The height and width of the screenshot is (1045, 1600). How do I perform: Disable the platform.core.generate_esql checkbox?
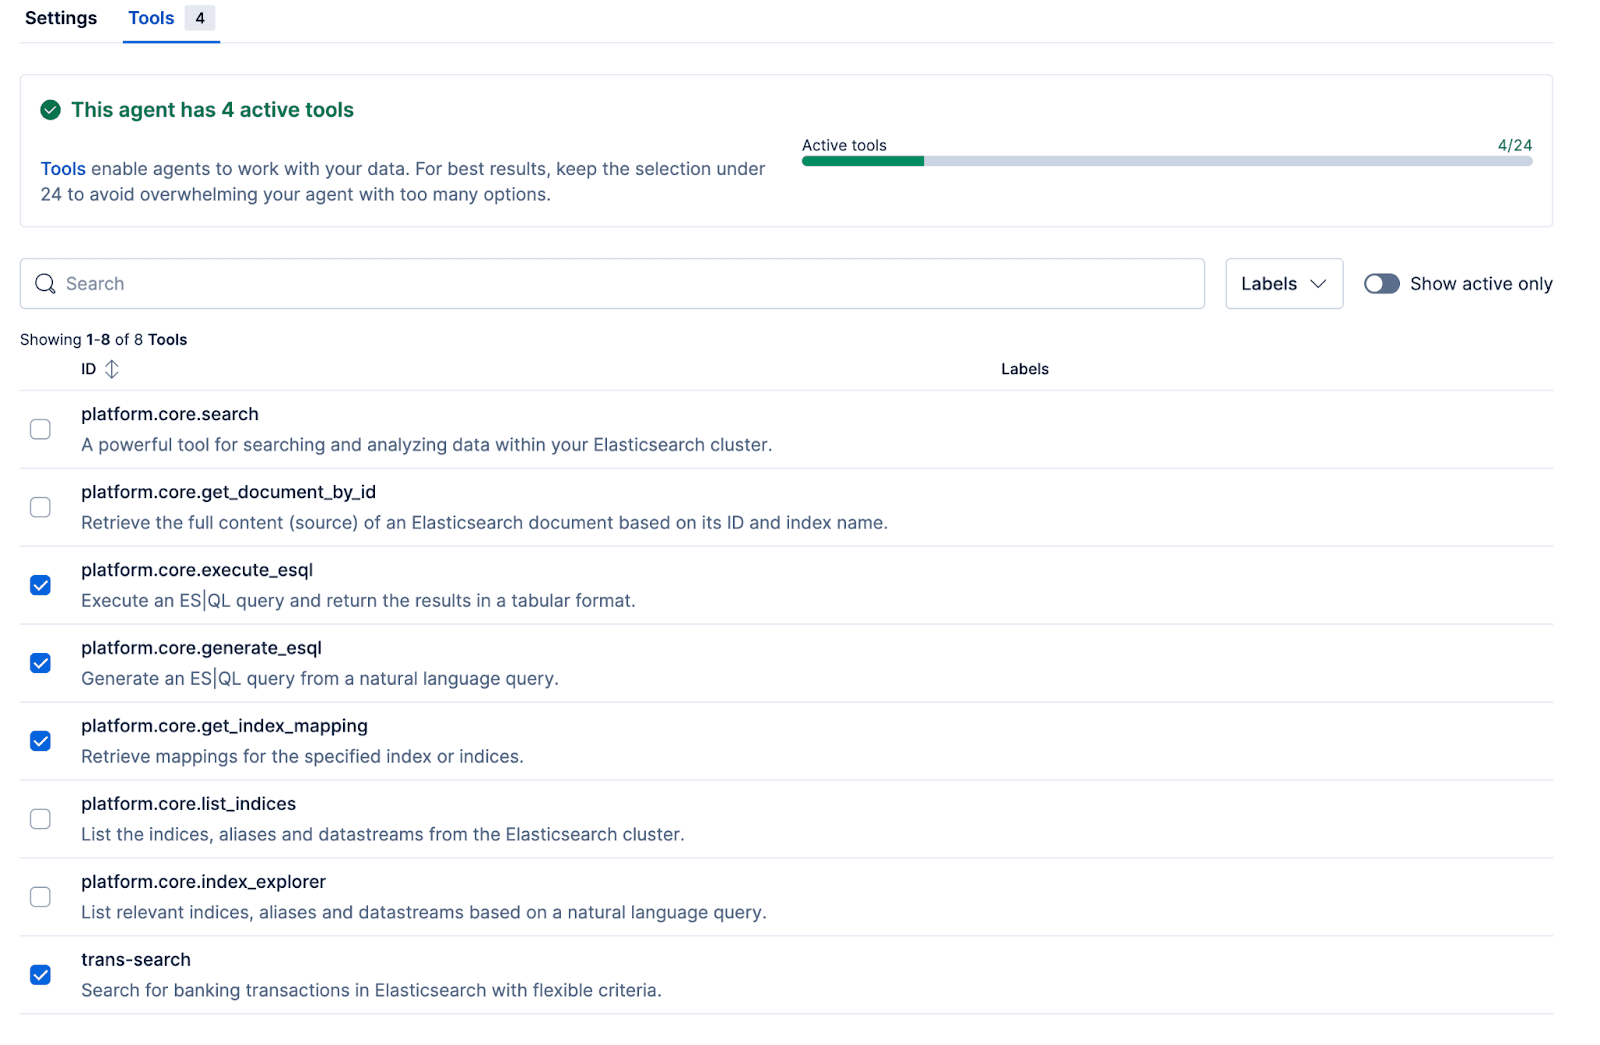[40, 663]
